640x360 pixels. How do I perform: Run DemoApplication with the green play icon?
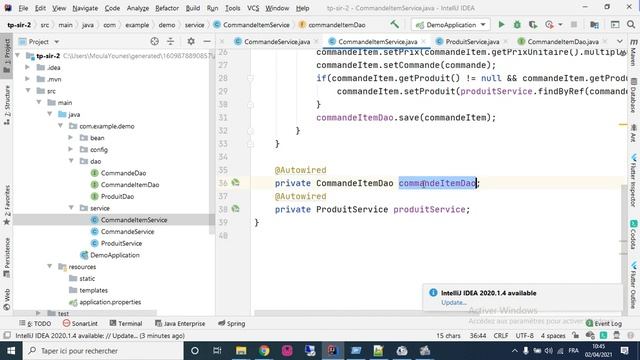(x=501, y=24)
